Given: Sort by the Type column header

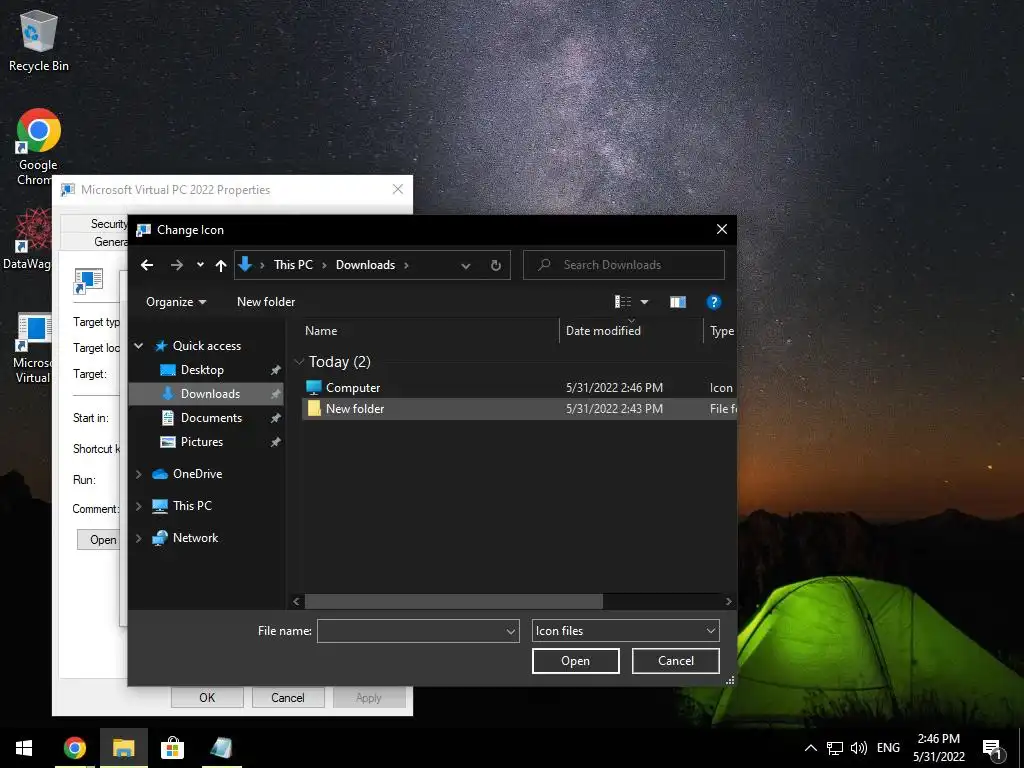Looking at the screenshot, I should [x=720, y=331].
